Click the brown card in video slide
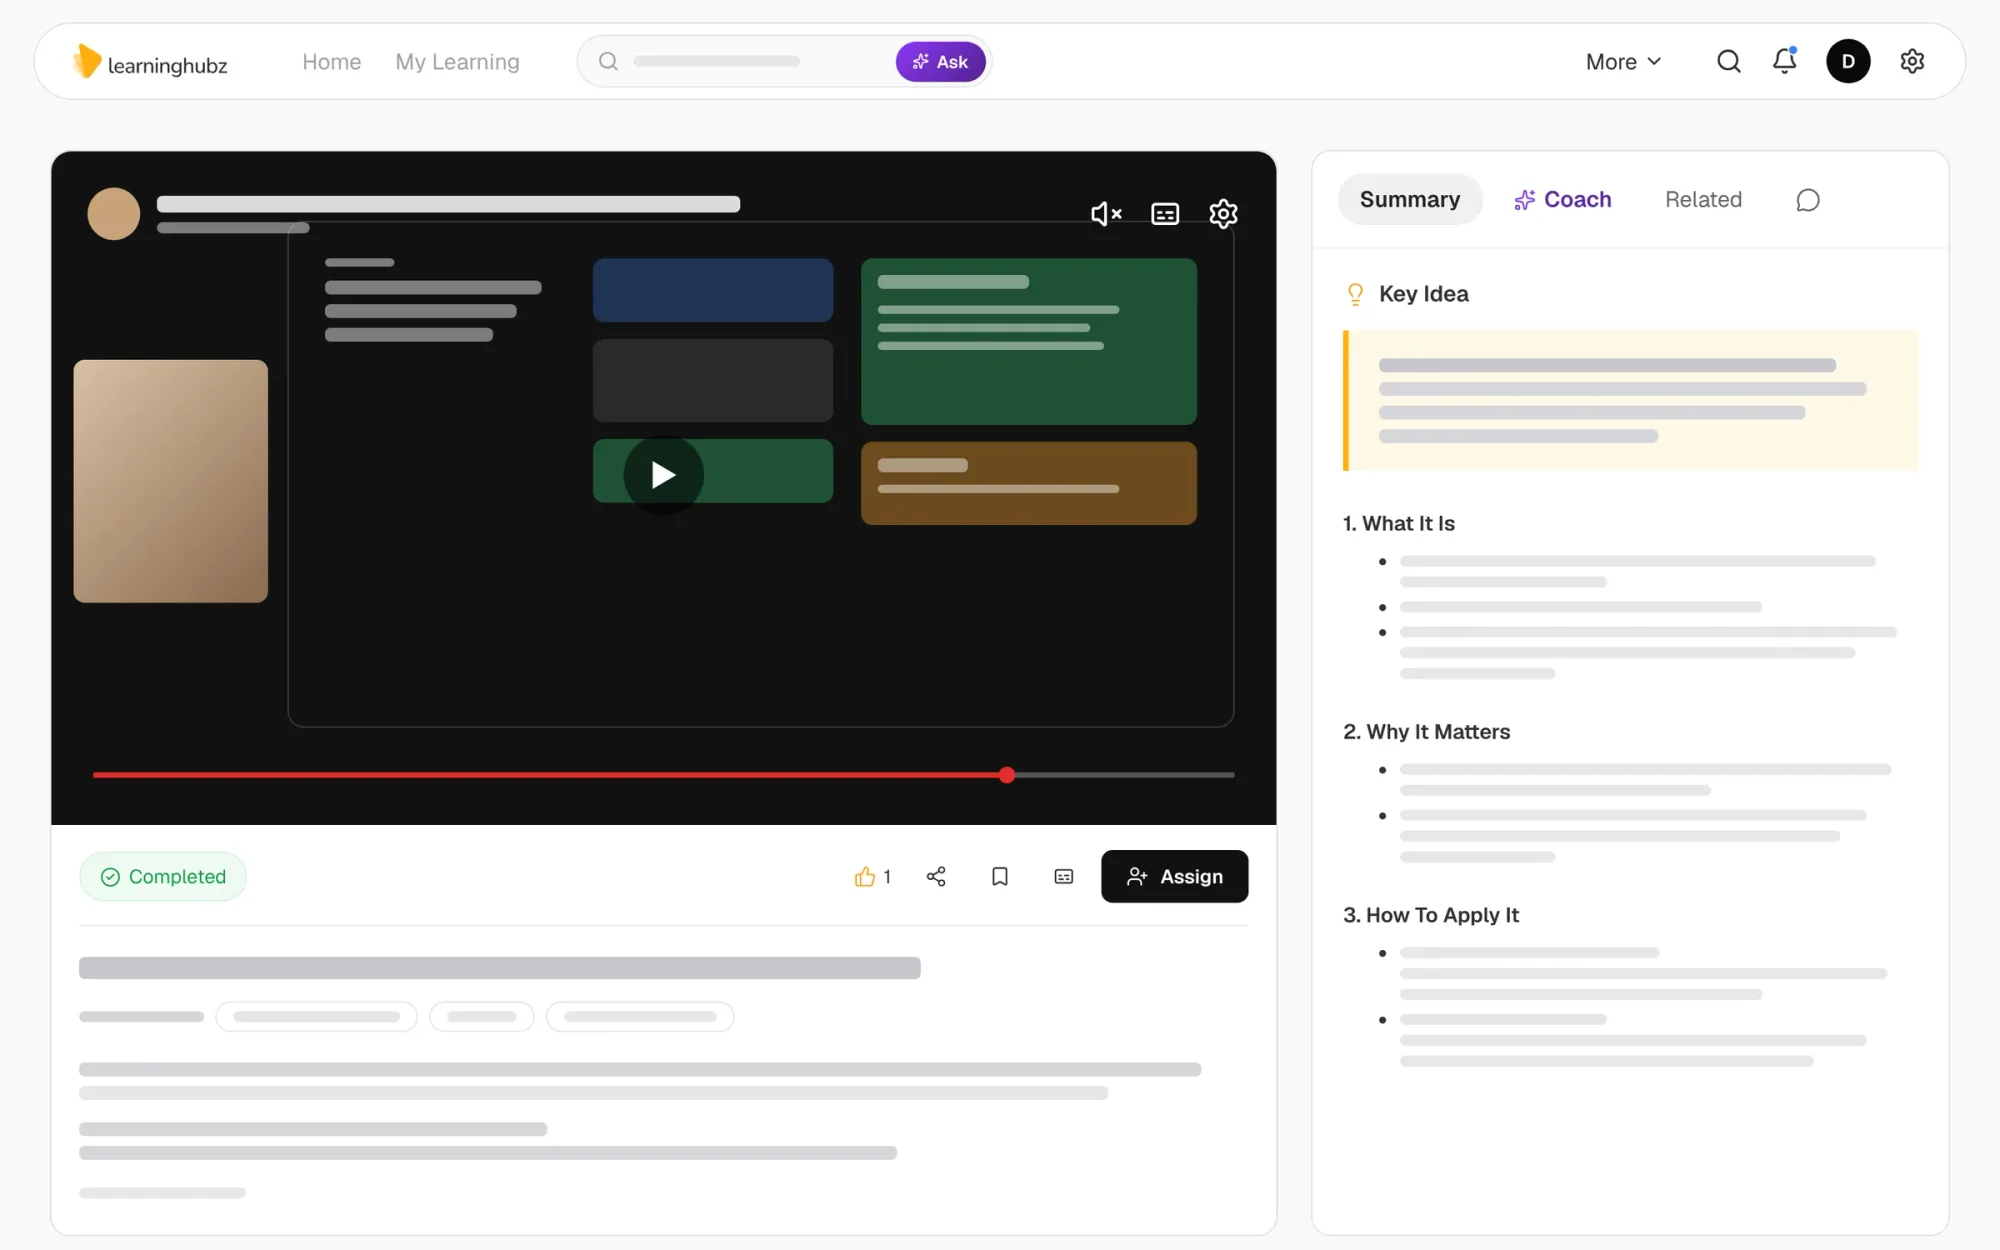Screen dimensions: 2000x1250 point(1029,483)
